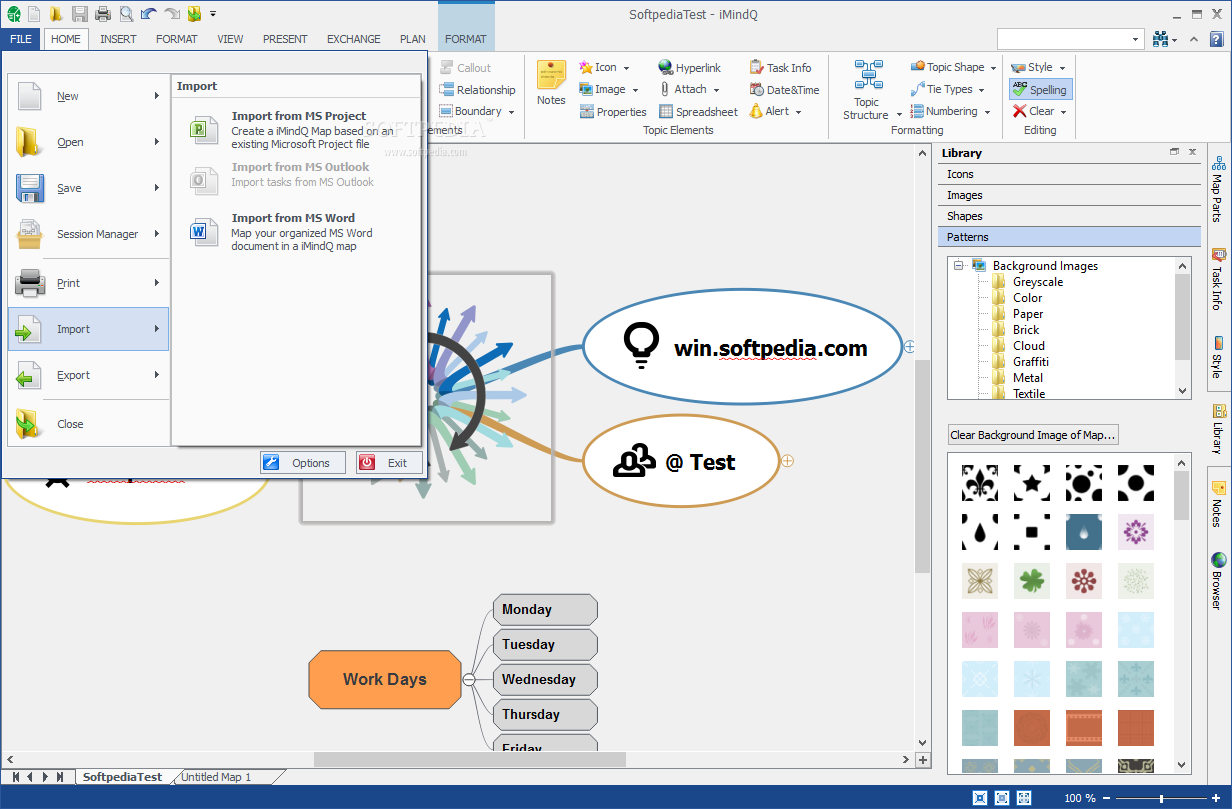The image size is (1232, 809).
Task: Select New in the File menu
Action: (x=88, y=96)
